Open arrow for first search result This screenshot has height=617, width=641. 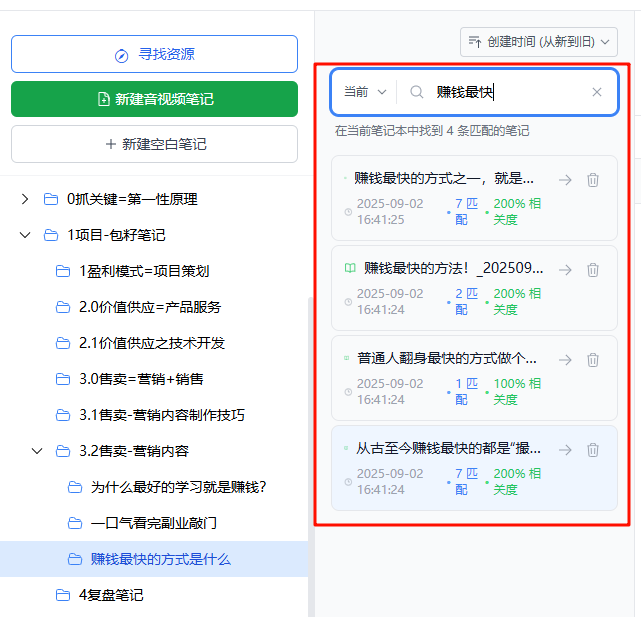tap(565, 180)
